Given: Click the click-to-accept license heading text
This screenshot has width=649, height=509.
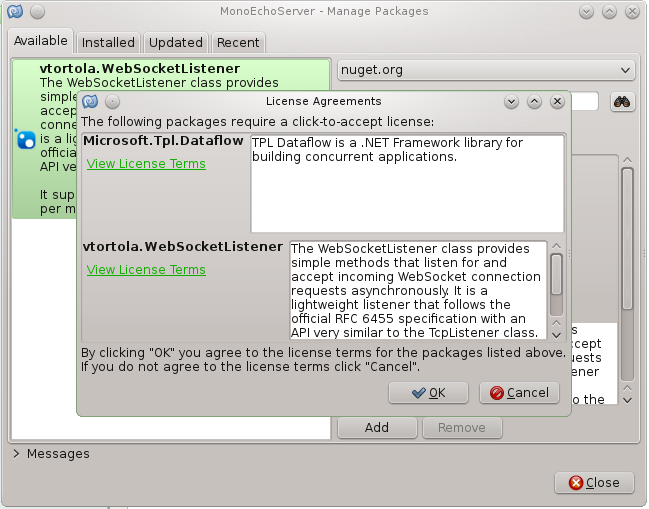Looking at the screenshot, I should click(x=257, y=122).
